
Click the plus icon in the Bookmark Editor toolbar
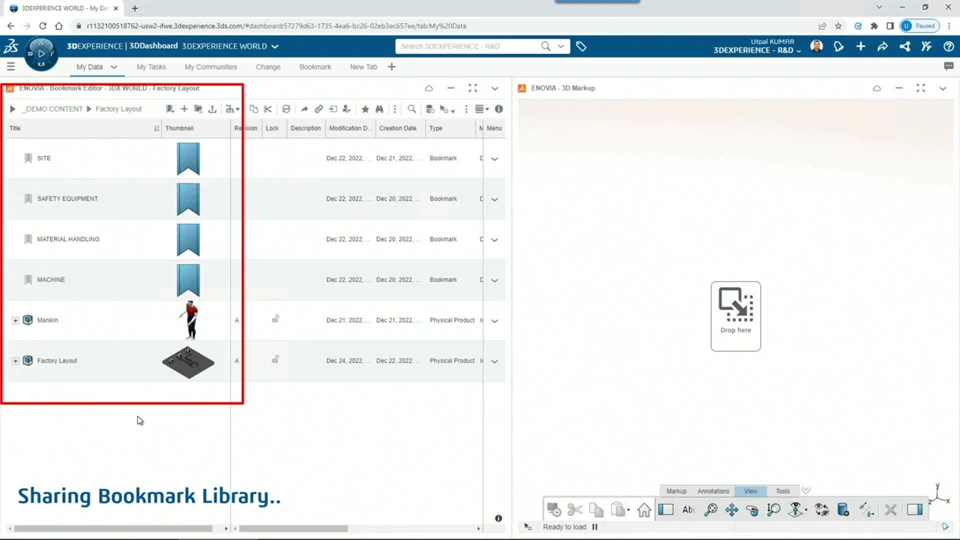pyautogui.click(x=184, y=109)
